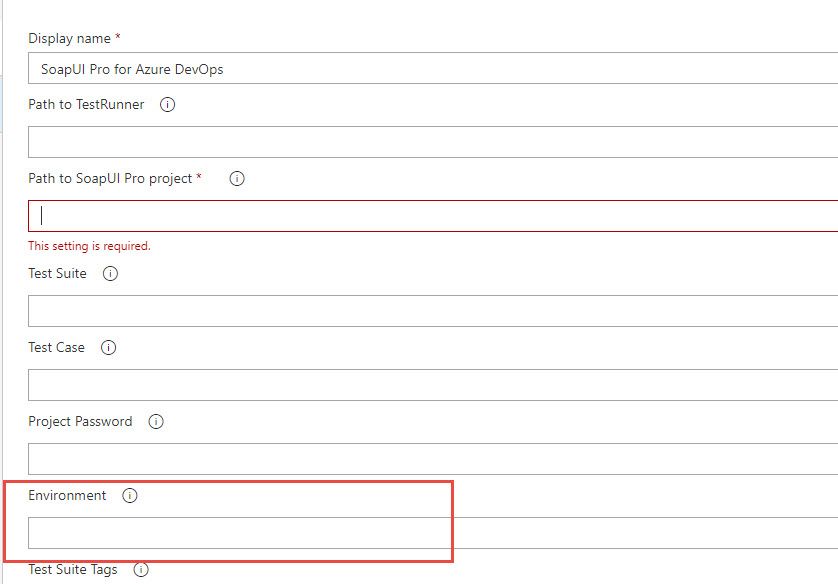Click the Project Password label
Image resolution: width=838 pixels, height=584 pixels.
click(x=80, y=422)
